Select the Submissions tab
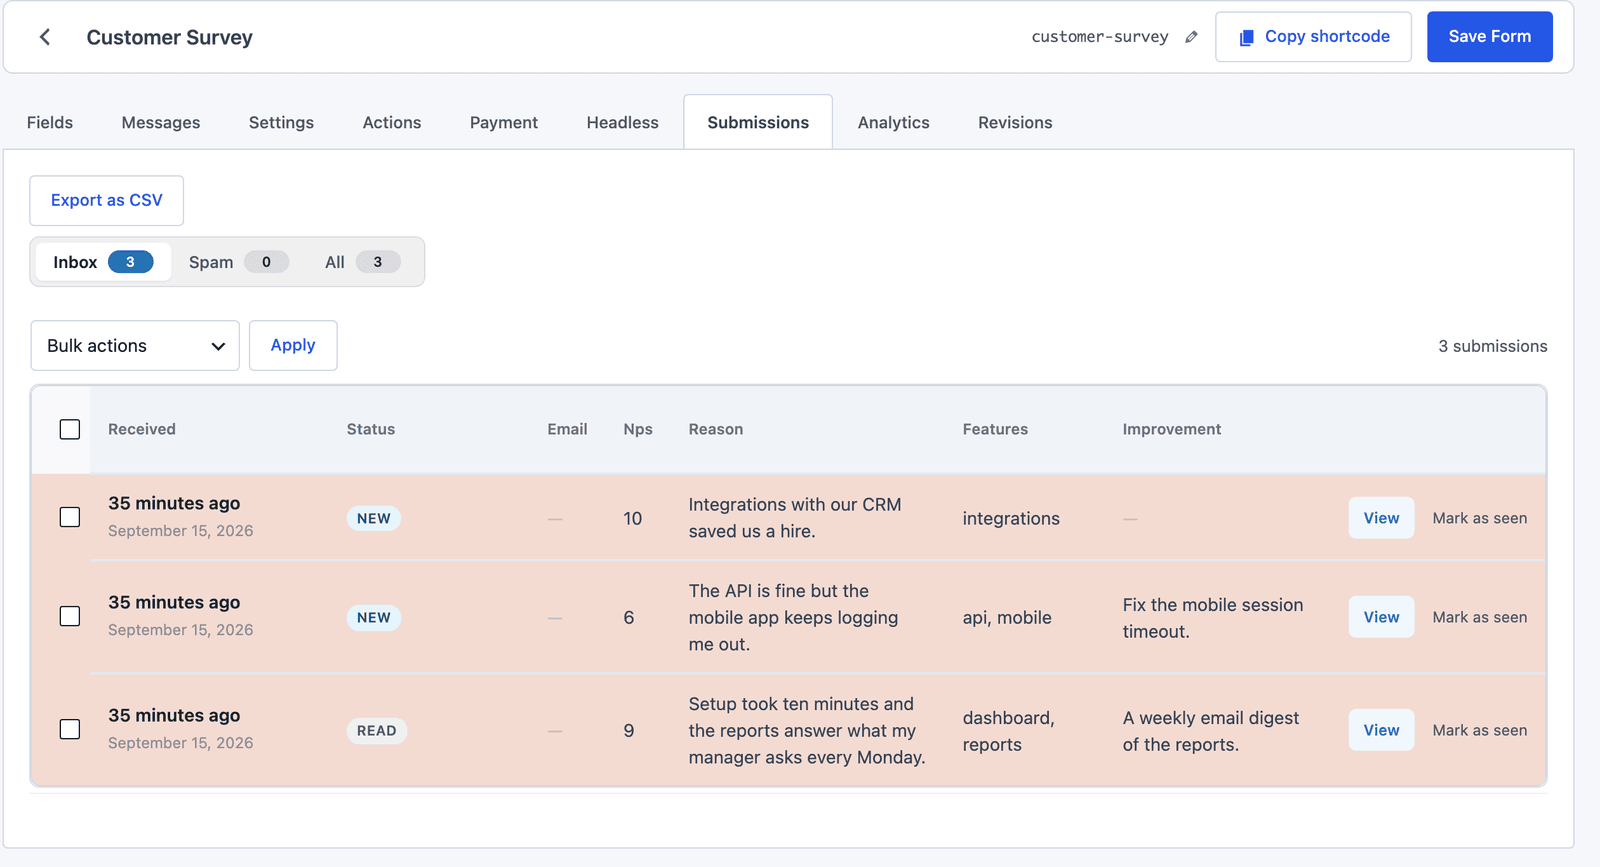Image resolution: width=1600 pixels, height=867 pixels. click(758, 122)
